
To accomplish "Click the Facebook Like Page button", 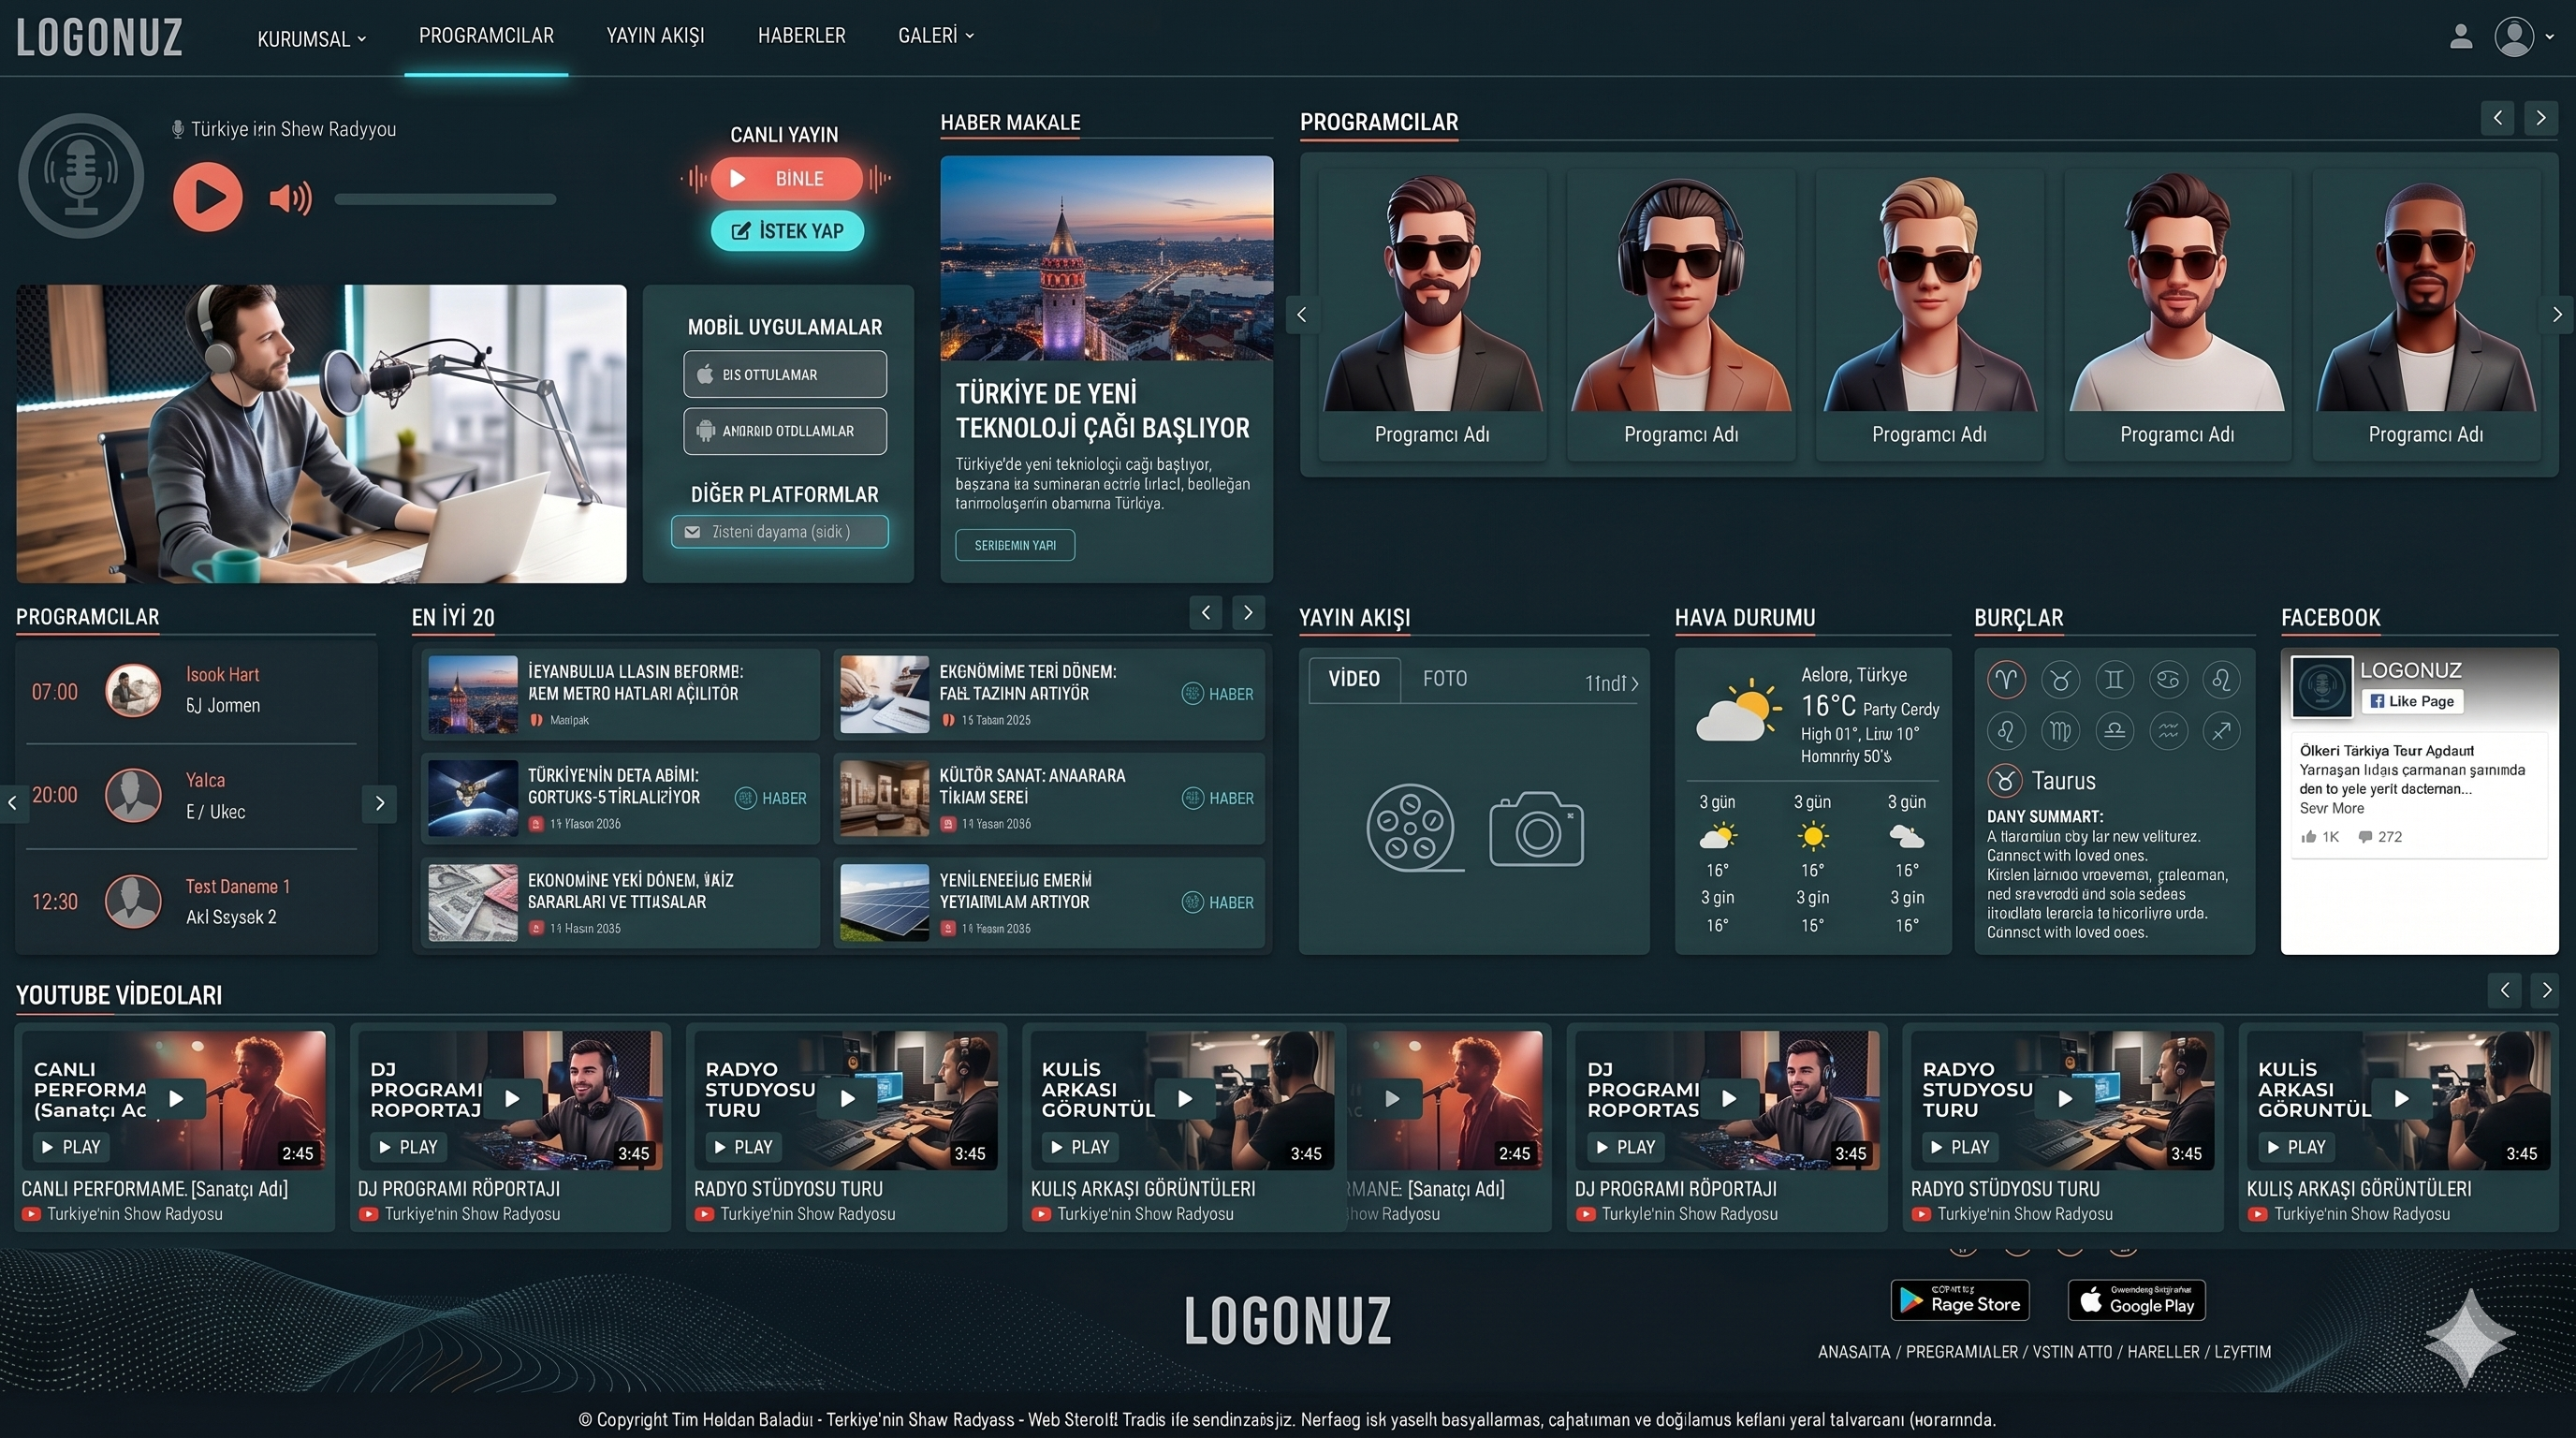I will pos(2411,701).
